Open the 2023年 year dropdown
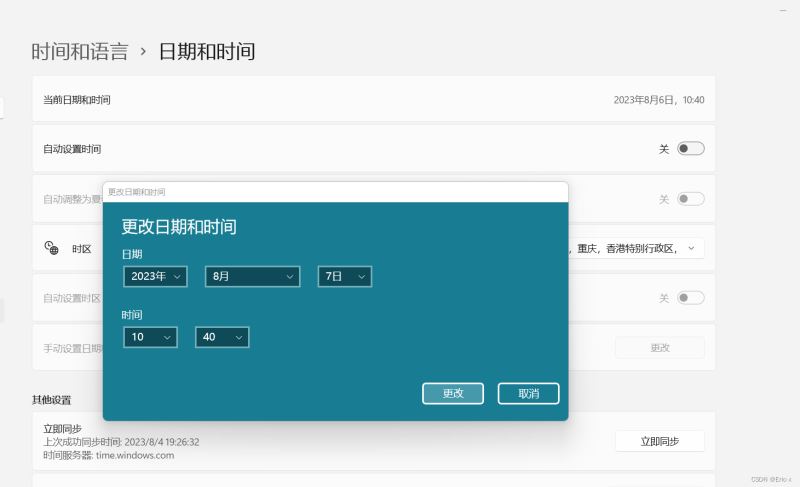Screen dimensions: 800x487 click(x=156, y=276)
